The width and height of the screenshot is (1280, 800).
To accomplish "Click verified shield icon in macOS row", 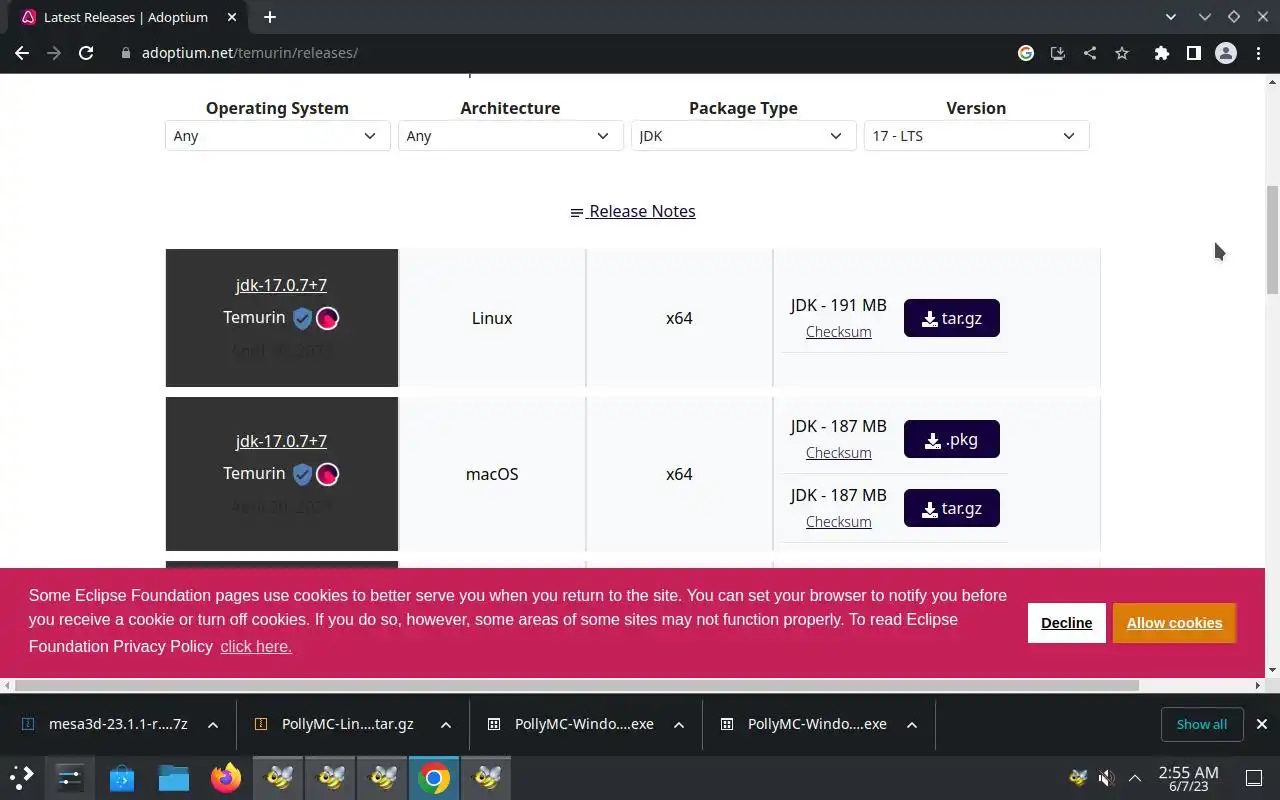I will pyautogui.click(x=302, y=474).
